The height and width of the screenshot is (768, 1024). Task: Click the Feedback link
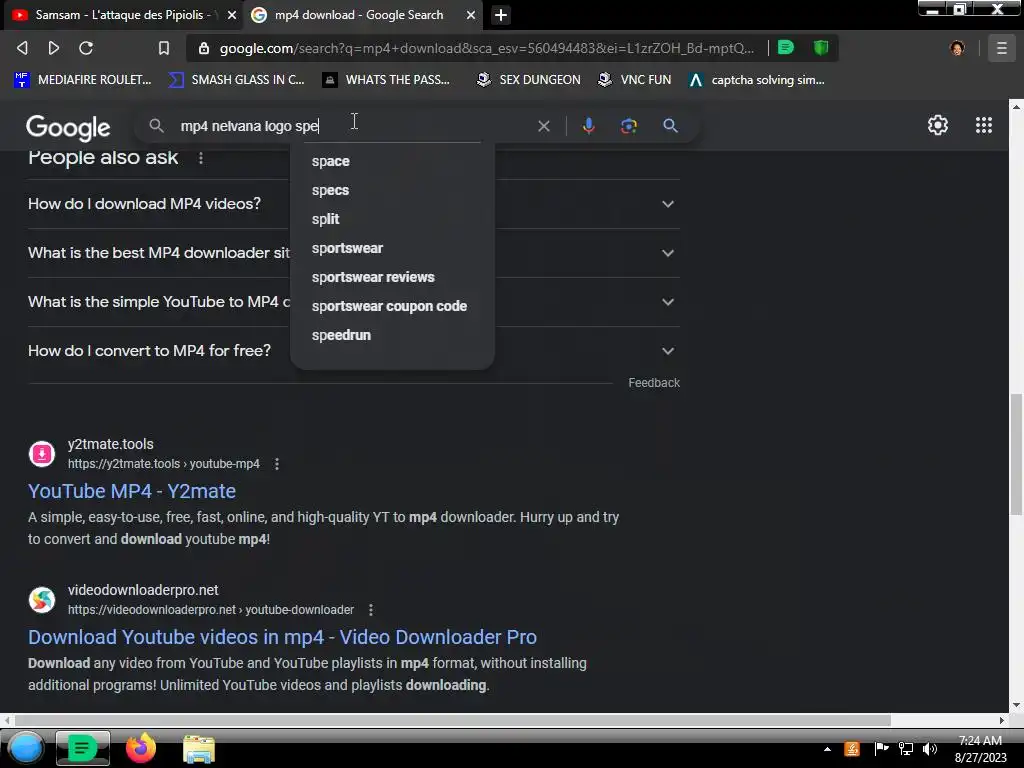pos(654,383)
